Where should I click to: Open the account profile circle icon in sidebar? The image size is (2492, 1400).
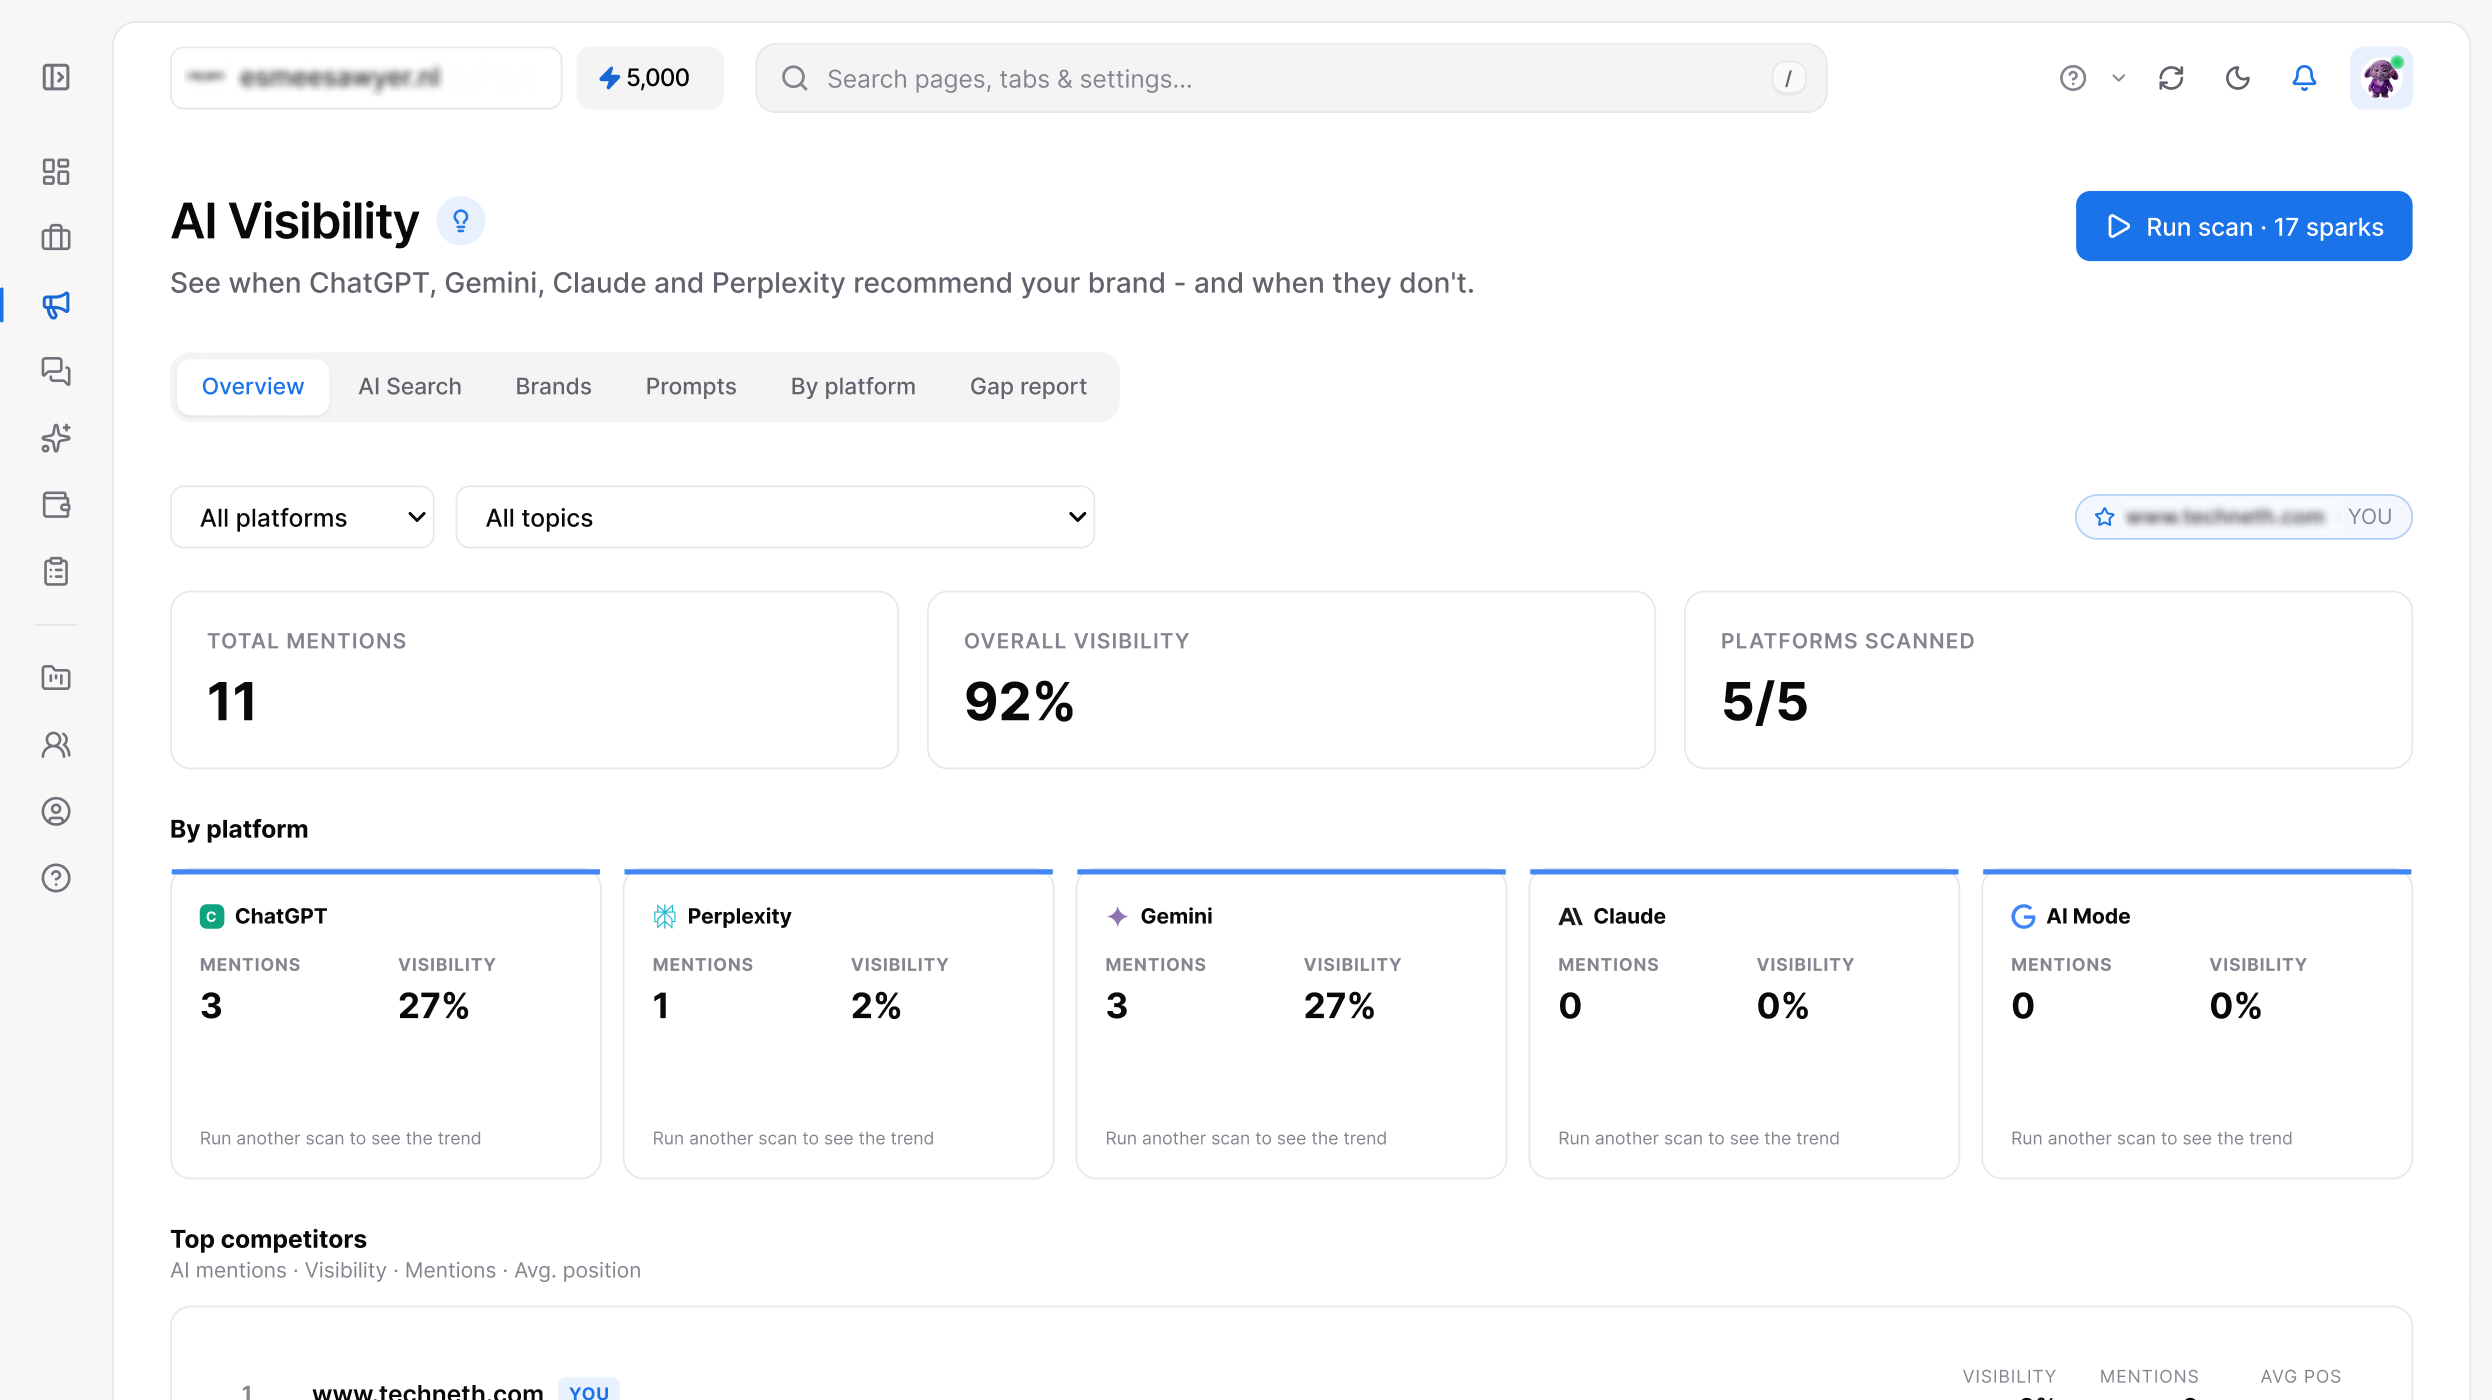click(56, 811)
